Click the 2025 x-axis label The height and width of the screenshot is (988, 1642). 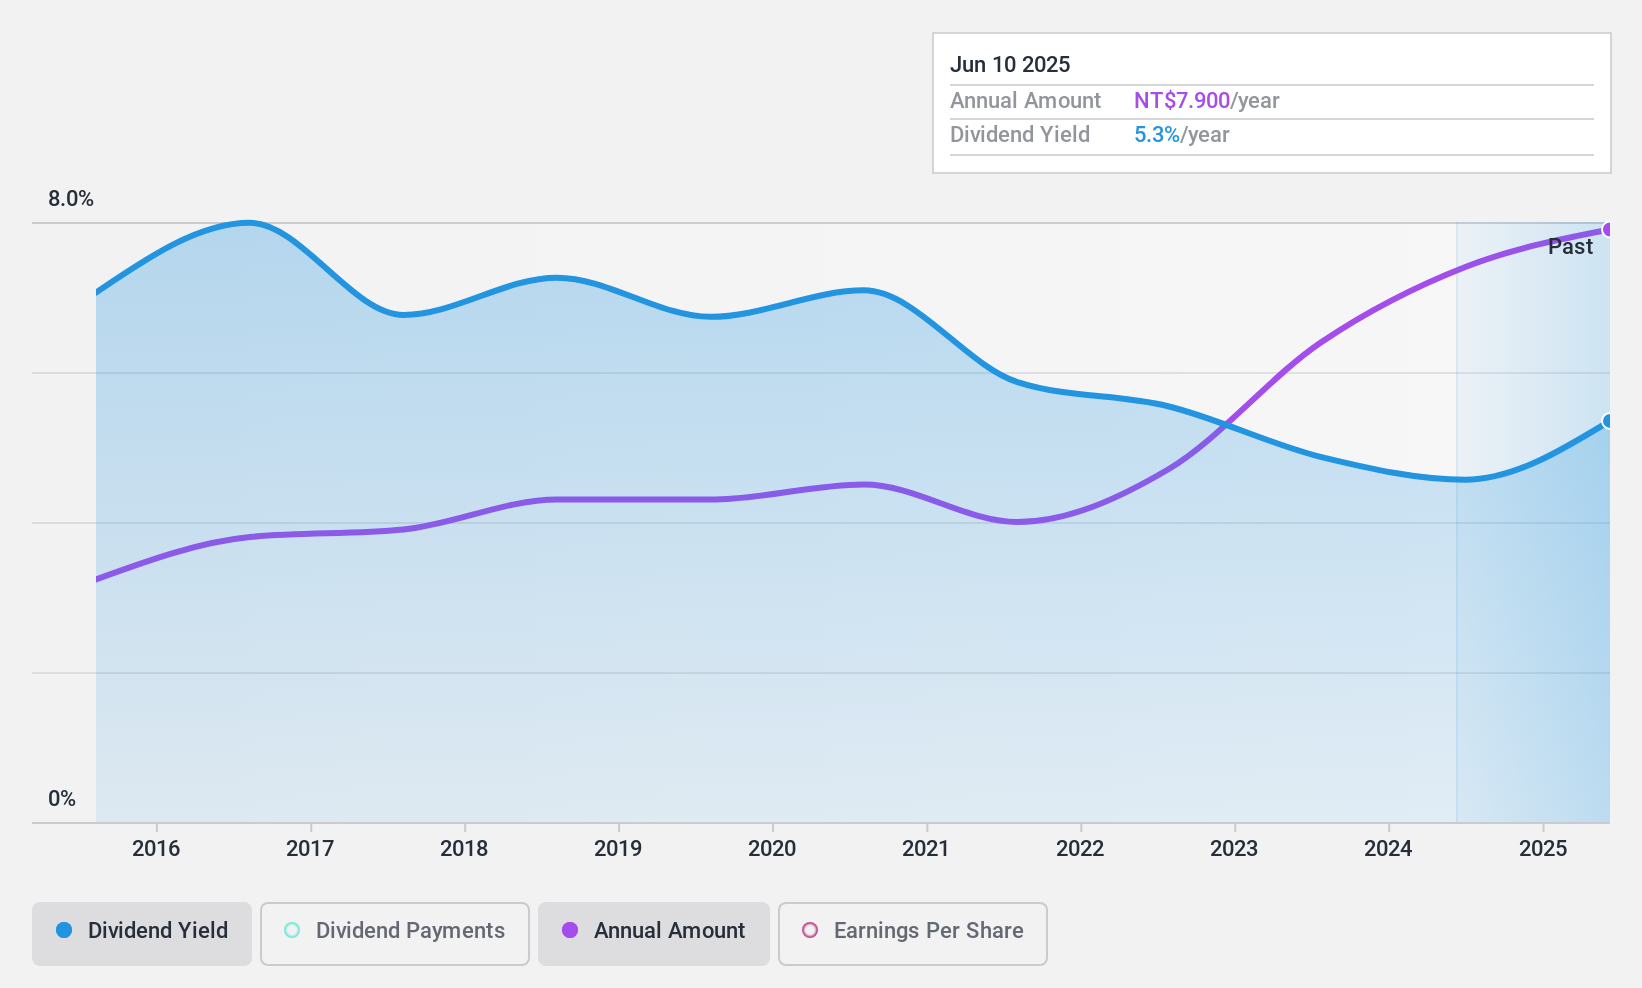point(1543,849)
